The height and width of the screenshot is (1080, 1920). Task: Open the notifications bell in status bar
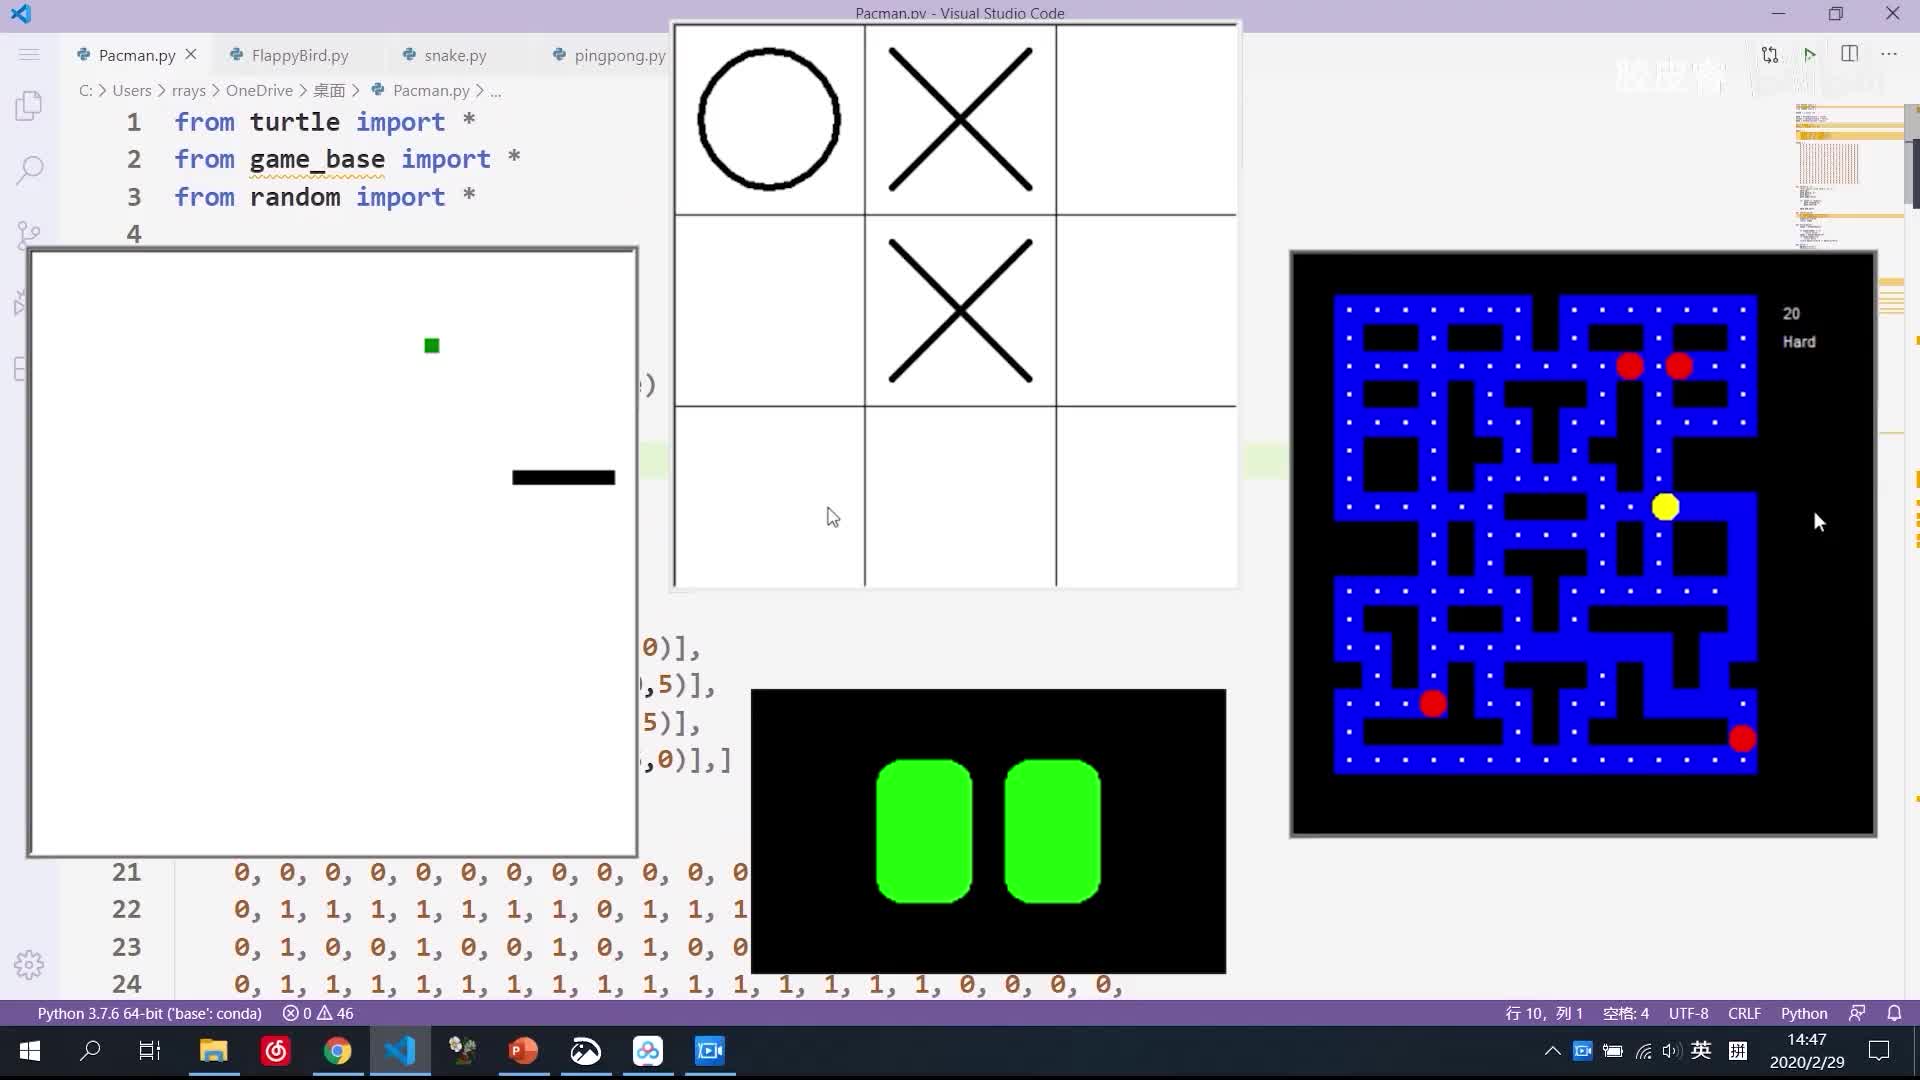1894,1013
